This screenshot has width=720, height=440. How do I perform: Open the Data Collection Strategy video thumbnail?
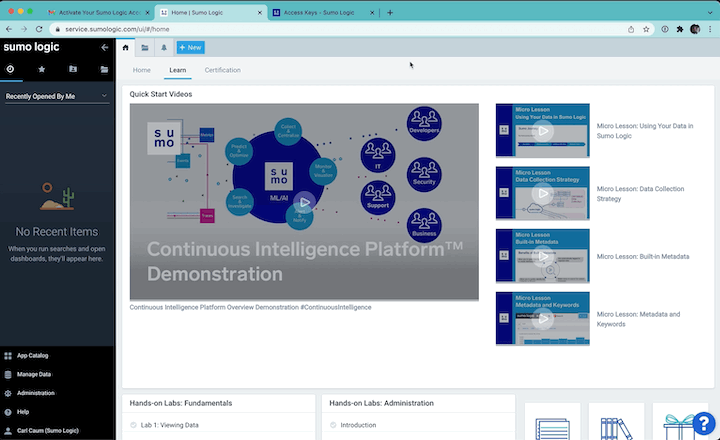pos(543,193)
